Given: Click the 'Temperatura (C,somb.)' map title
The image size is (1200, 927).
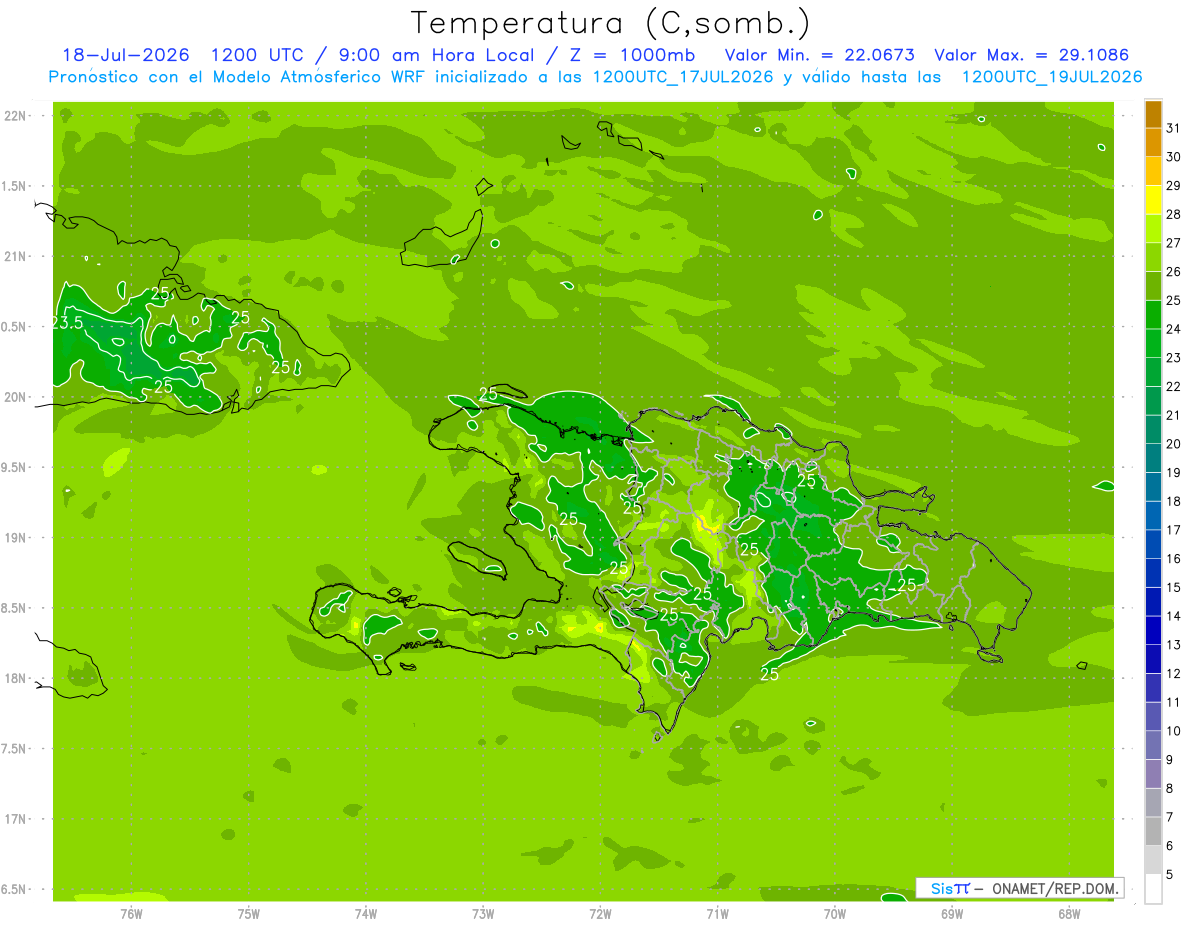Looking at the screenshot, I should click(x=610, y=23).
